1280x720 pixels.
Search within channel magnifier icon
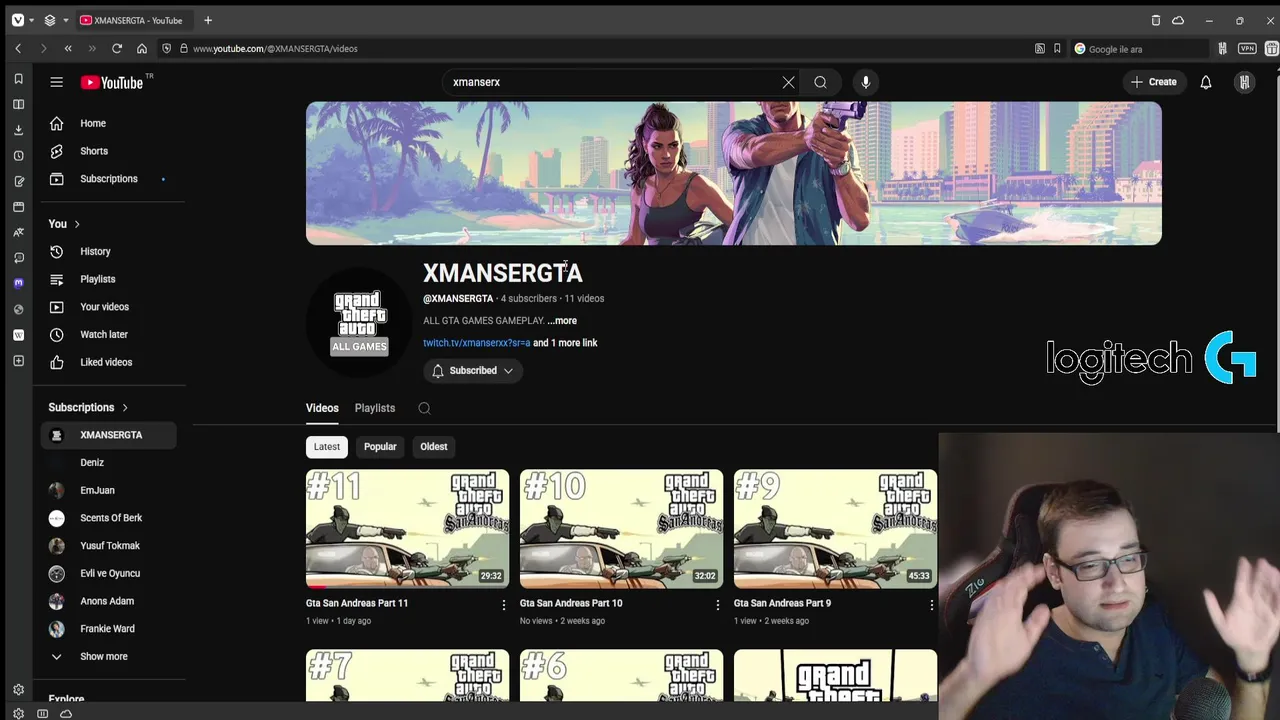(x=424, y=408)
